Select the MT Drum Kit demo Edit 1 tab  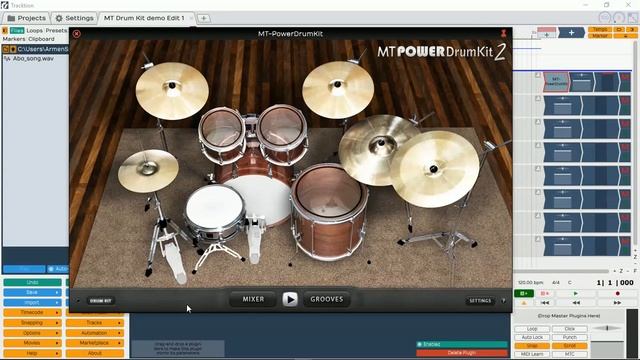click(144, 18)
